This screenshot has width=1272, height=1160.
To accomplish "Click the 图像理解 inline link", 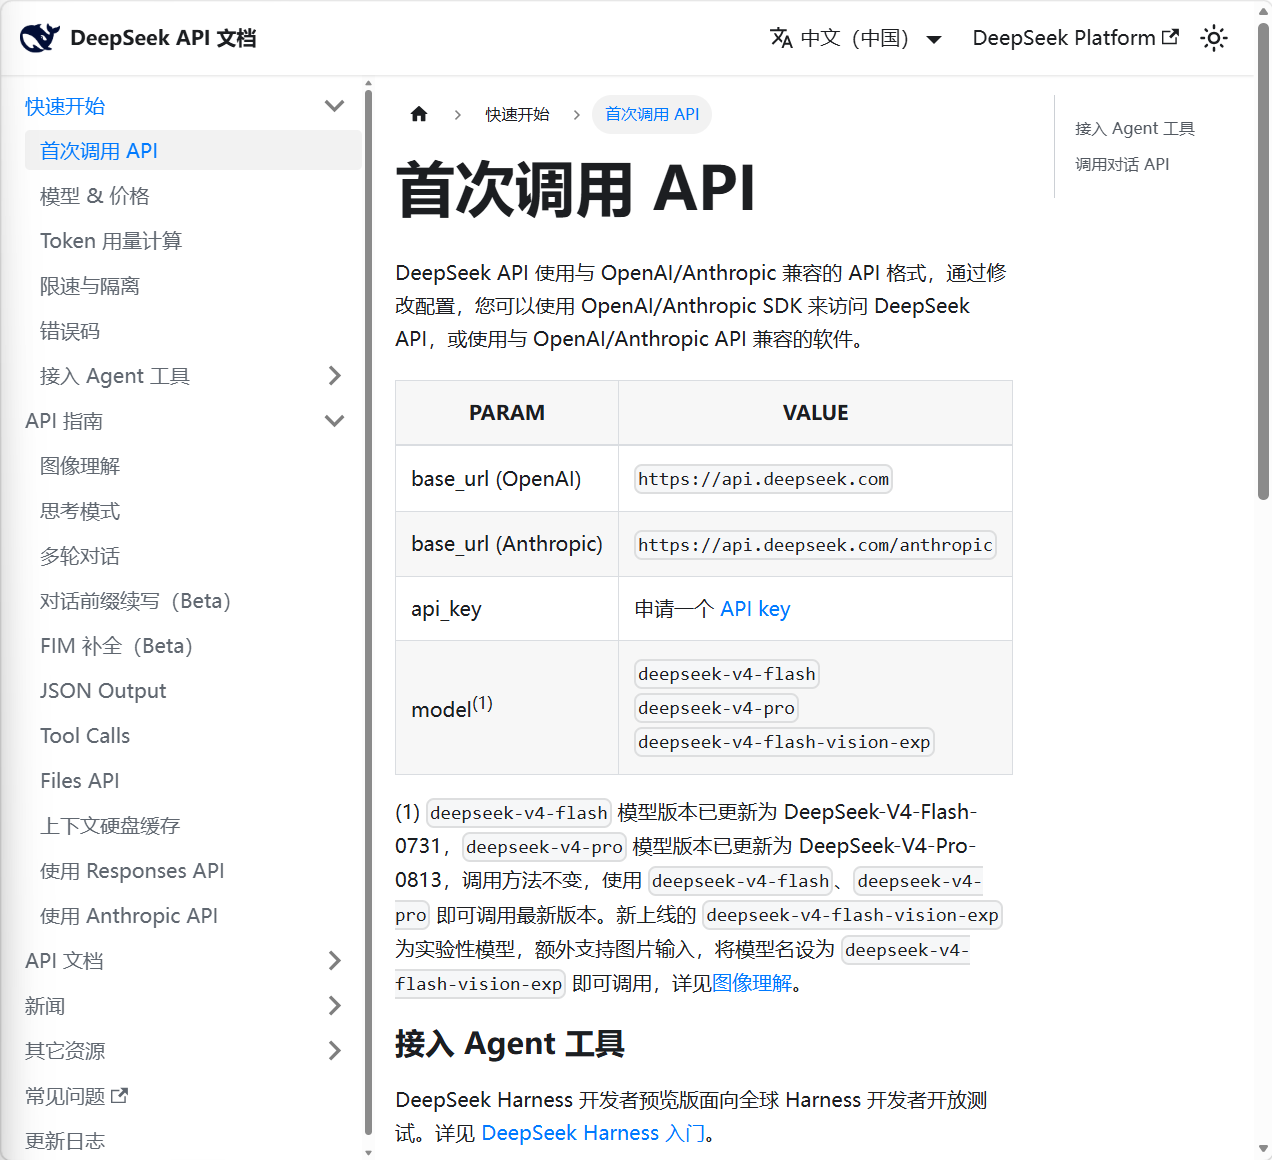I will point(752,984).
